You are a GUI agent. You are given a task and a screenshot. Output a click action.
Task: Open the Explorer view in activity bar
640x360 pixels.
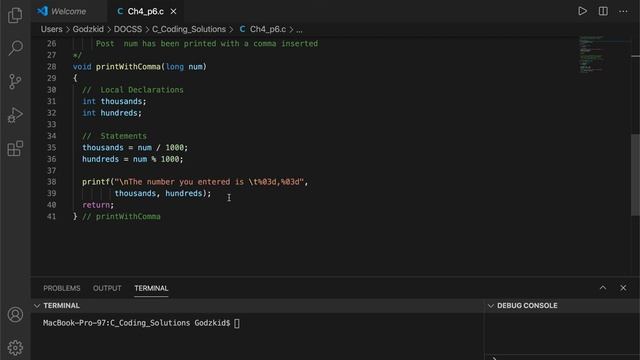pos(15,16)
